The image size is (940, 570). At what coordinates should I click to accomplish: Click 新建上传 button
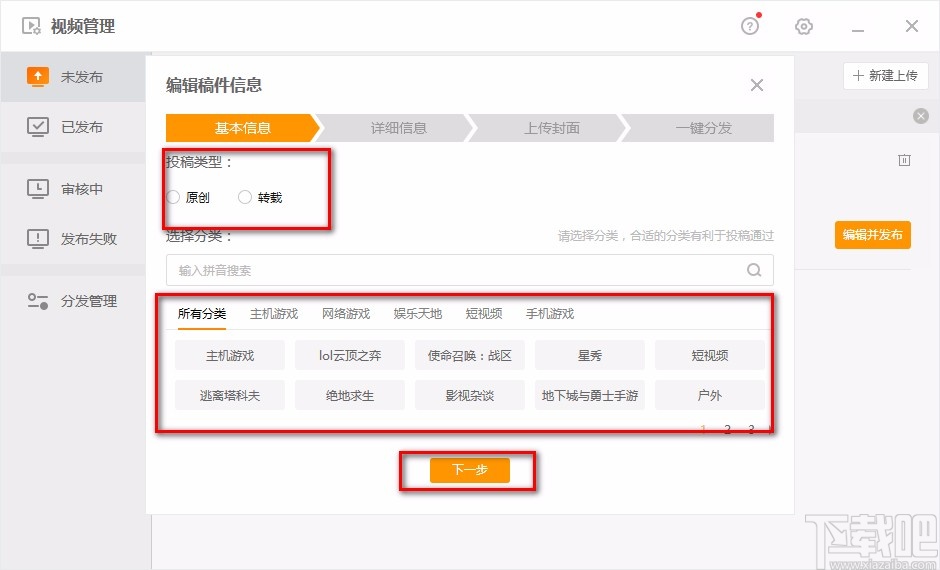pyautogui.click(x=885, y=76)
